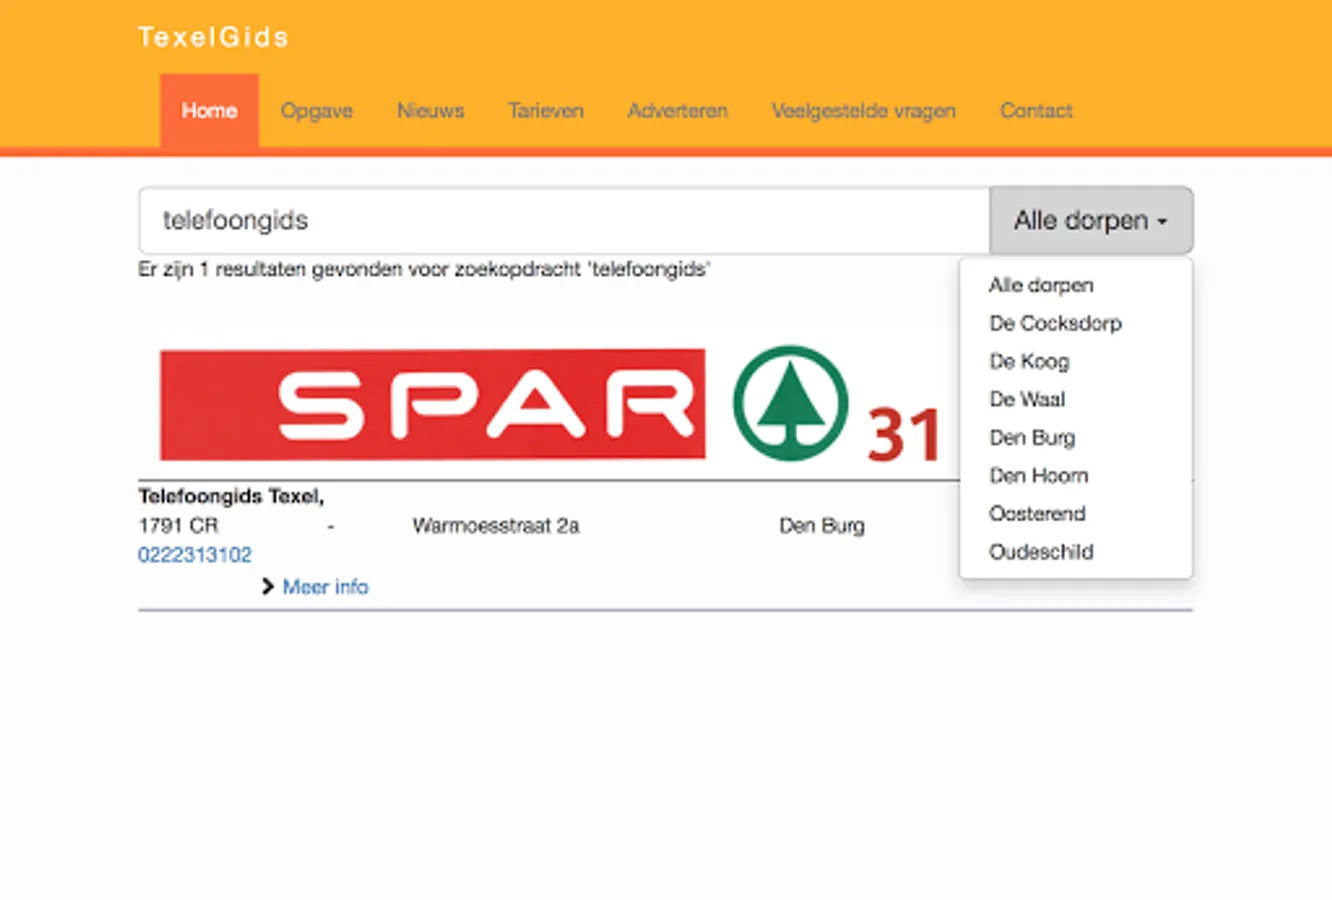Select De Cocksdorp from the village list
The image size is (1332, 900).
tap(1055, 323)
